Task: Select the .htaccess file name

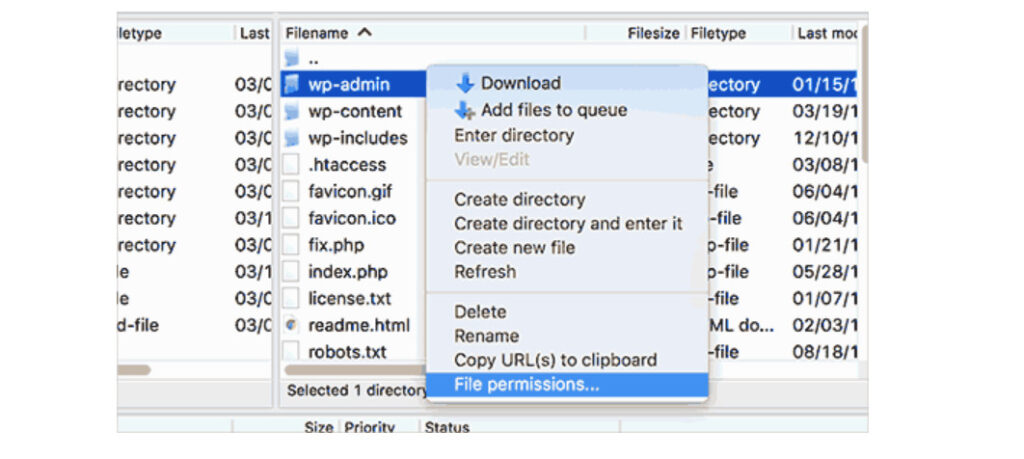Action: click(347, 165)
